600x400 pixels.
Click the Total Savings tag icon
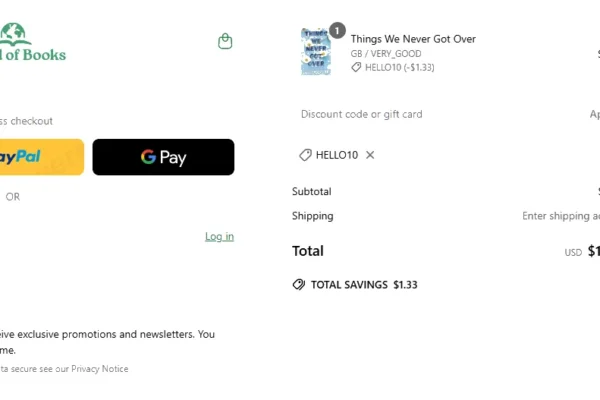[298, 285]
